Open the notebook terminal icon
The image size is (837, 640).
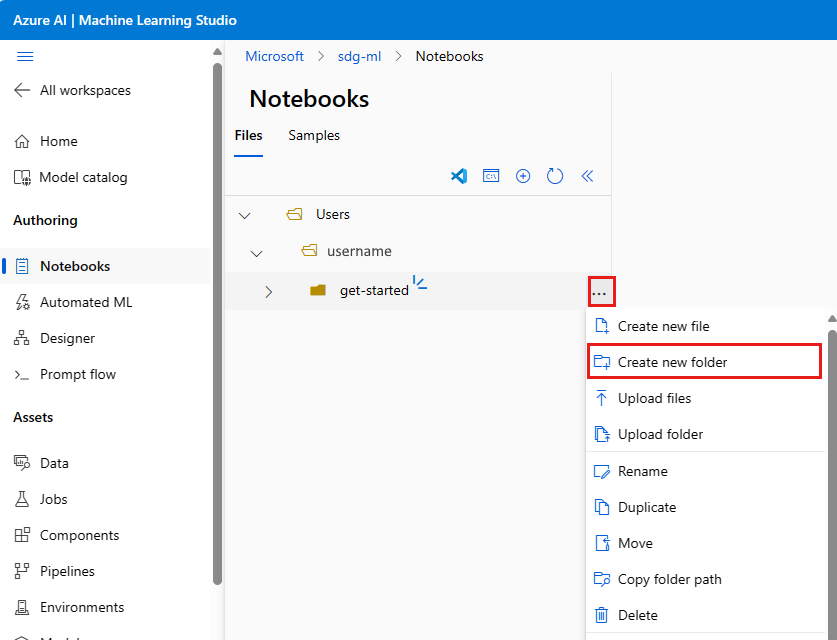tap(491, 176)
